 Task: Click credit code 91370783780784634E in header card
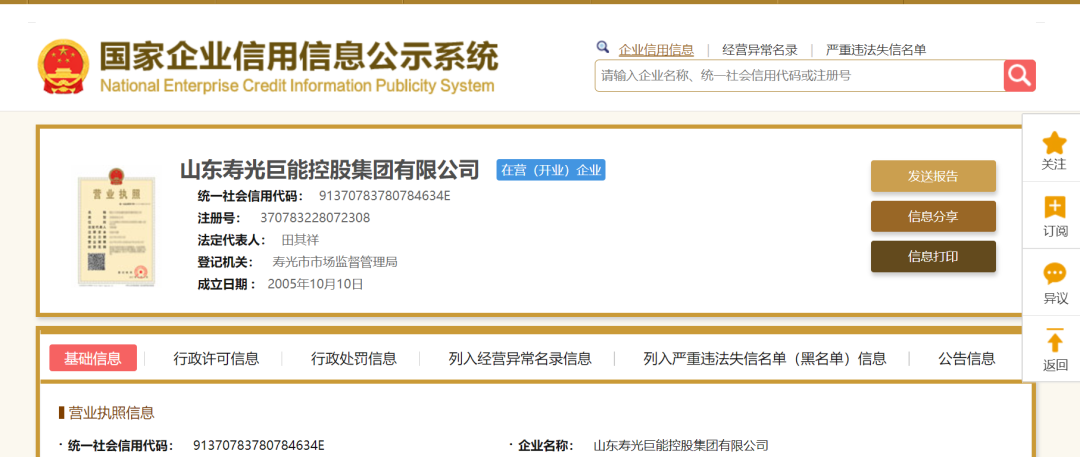point(384,196)
